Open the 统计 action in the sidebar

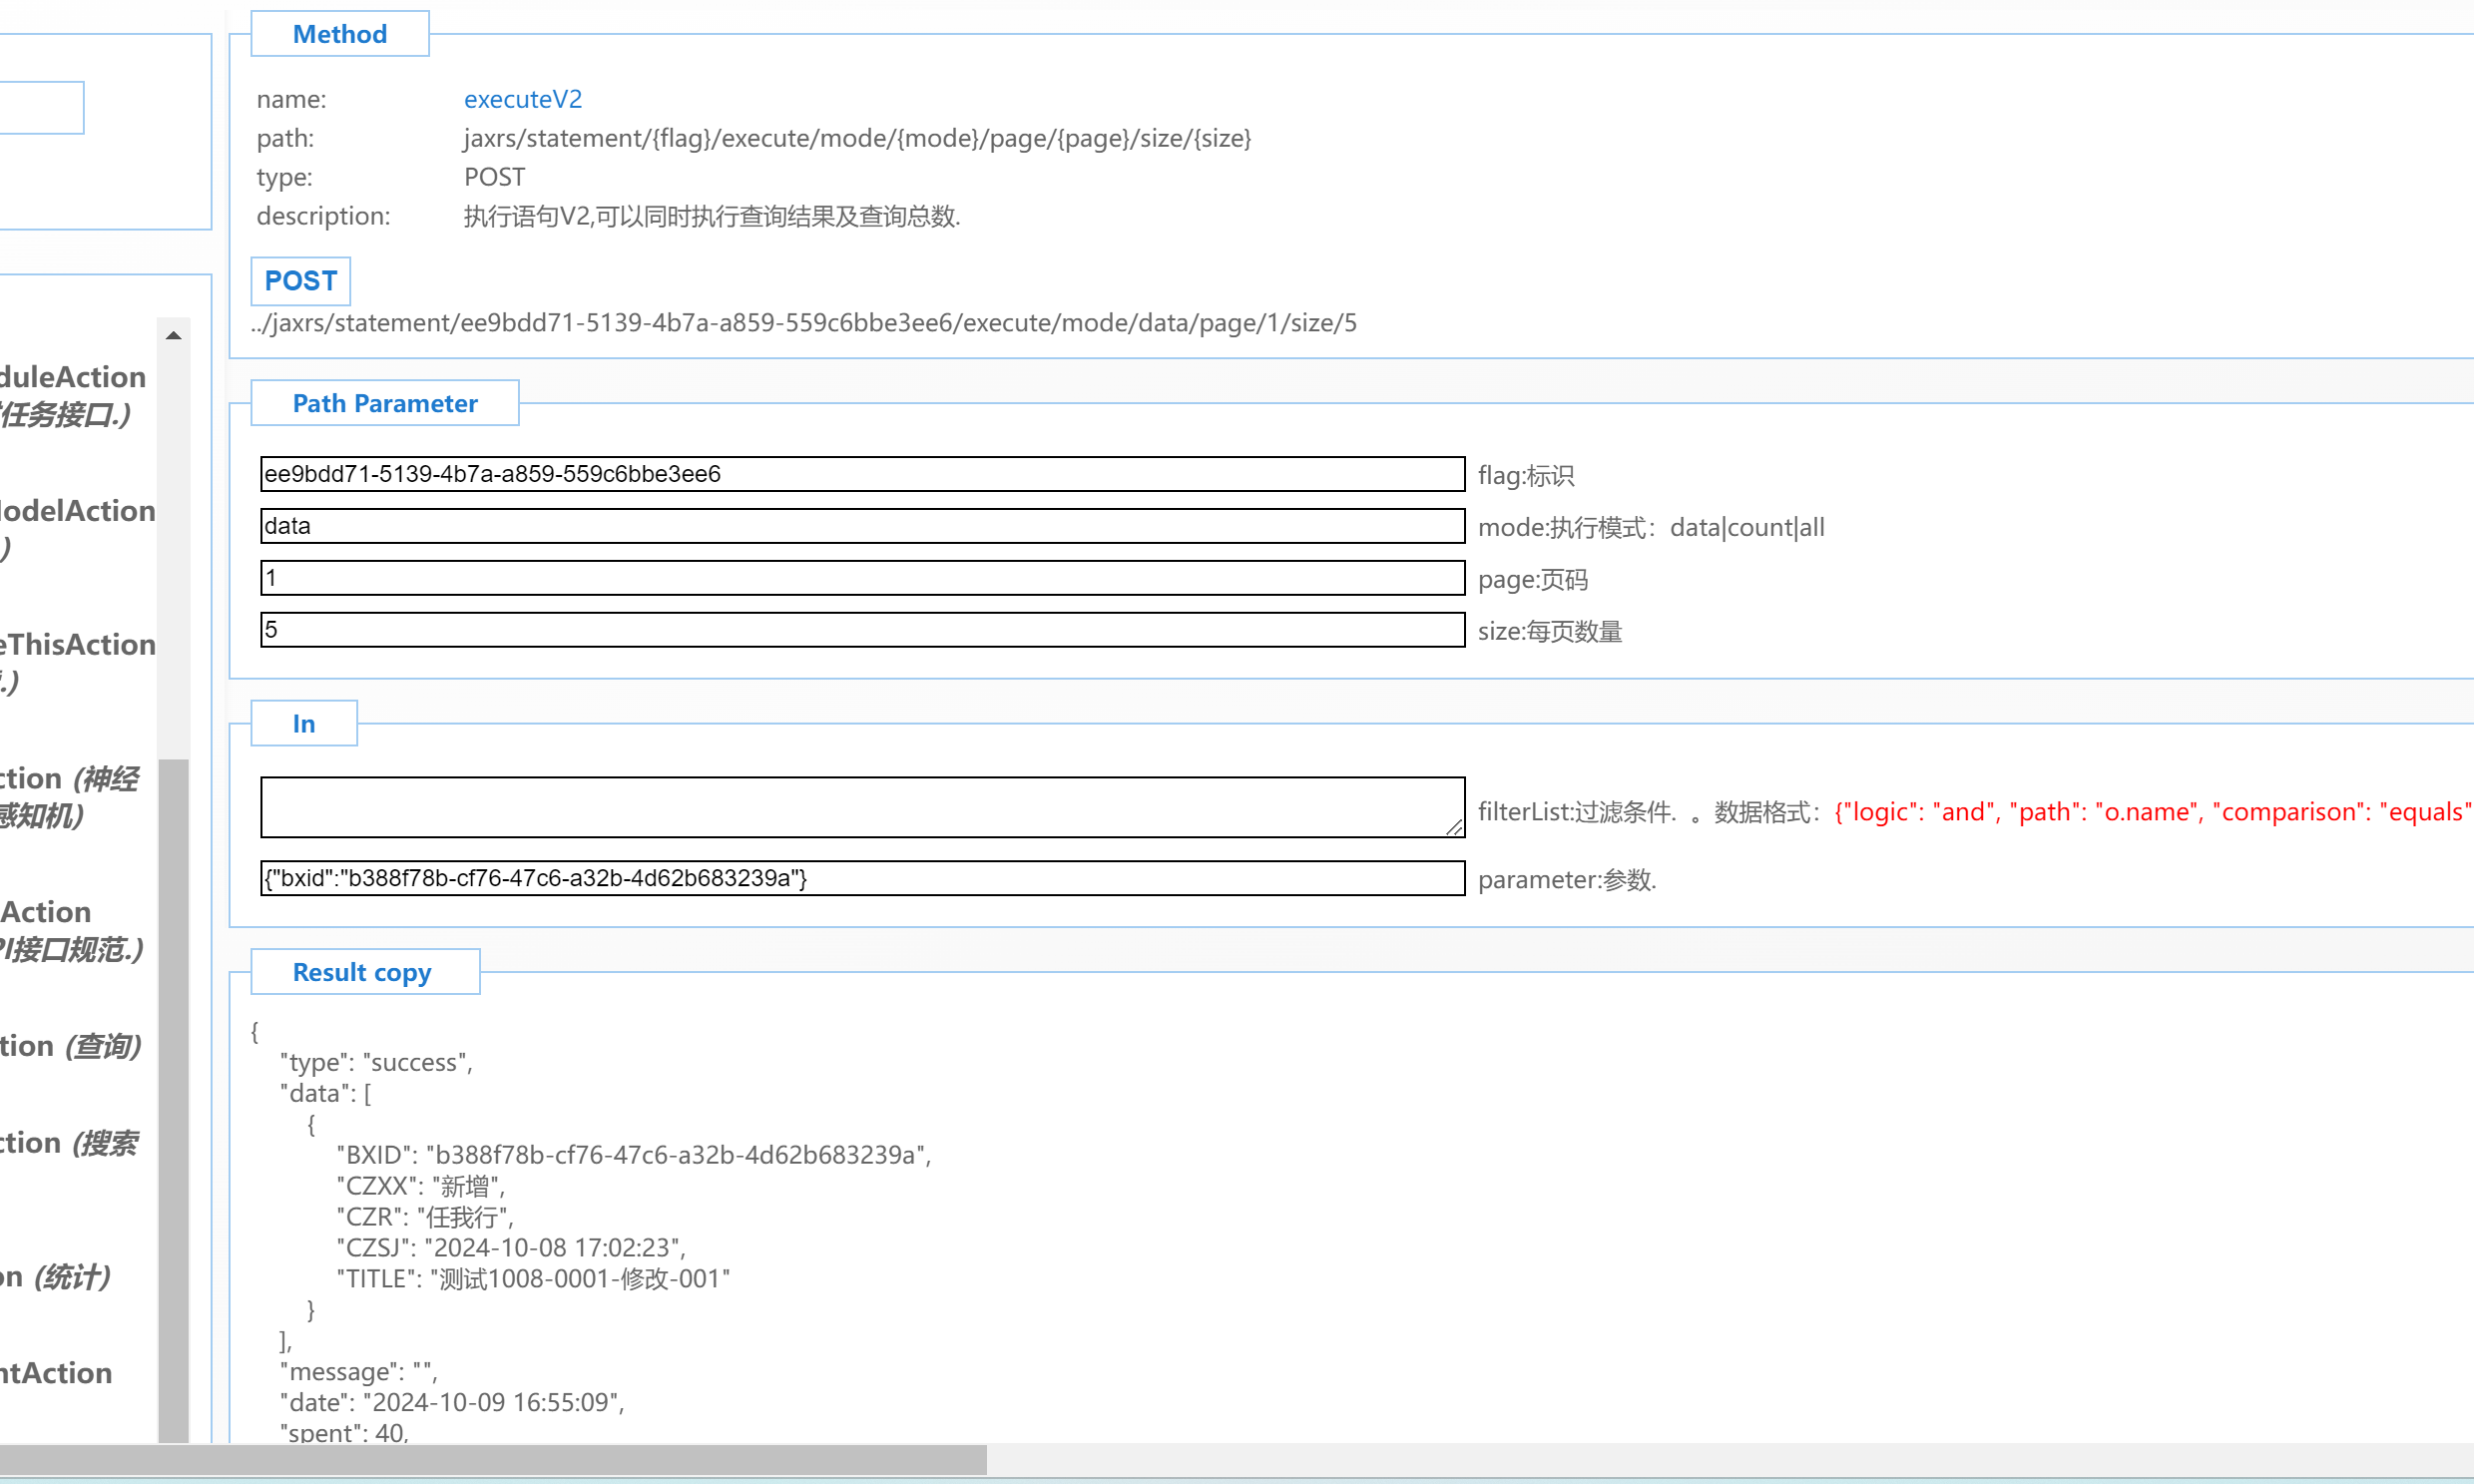point(55,1277)
